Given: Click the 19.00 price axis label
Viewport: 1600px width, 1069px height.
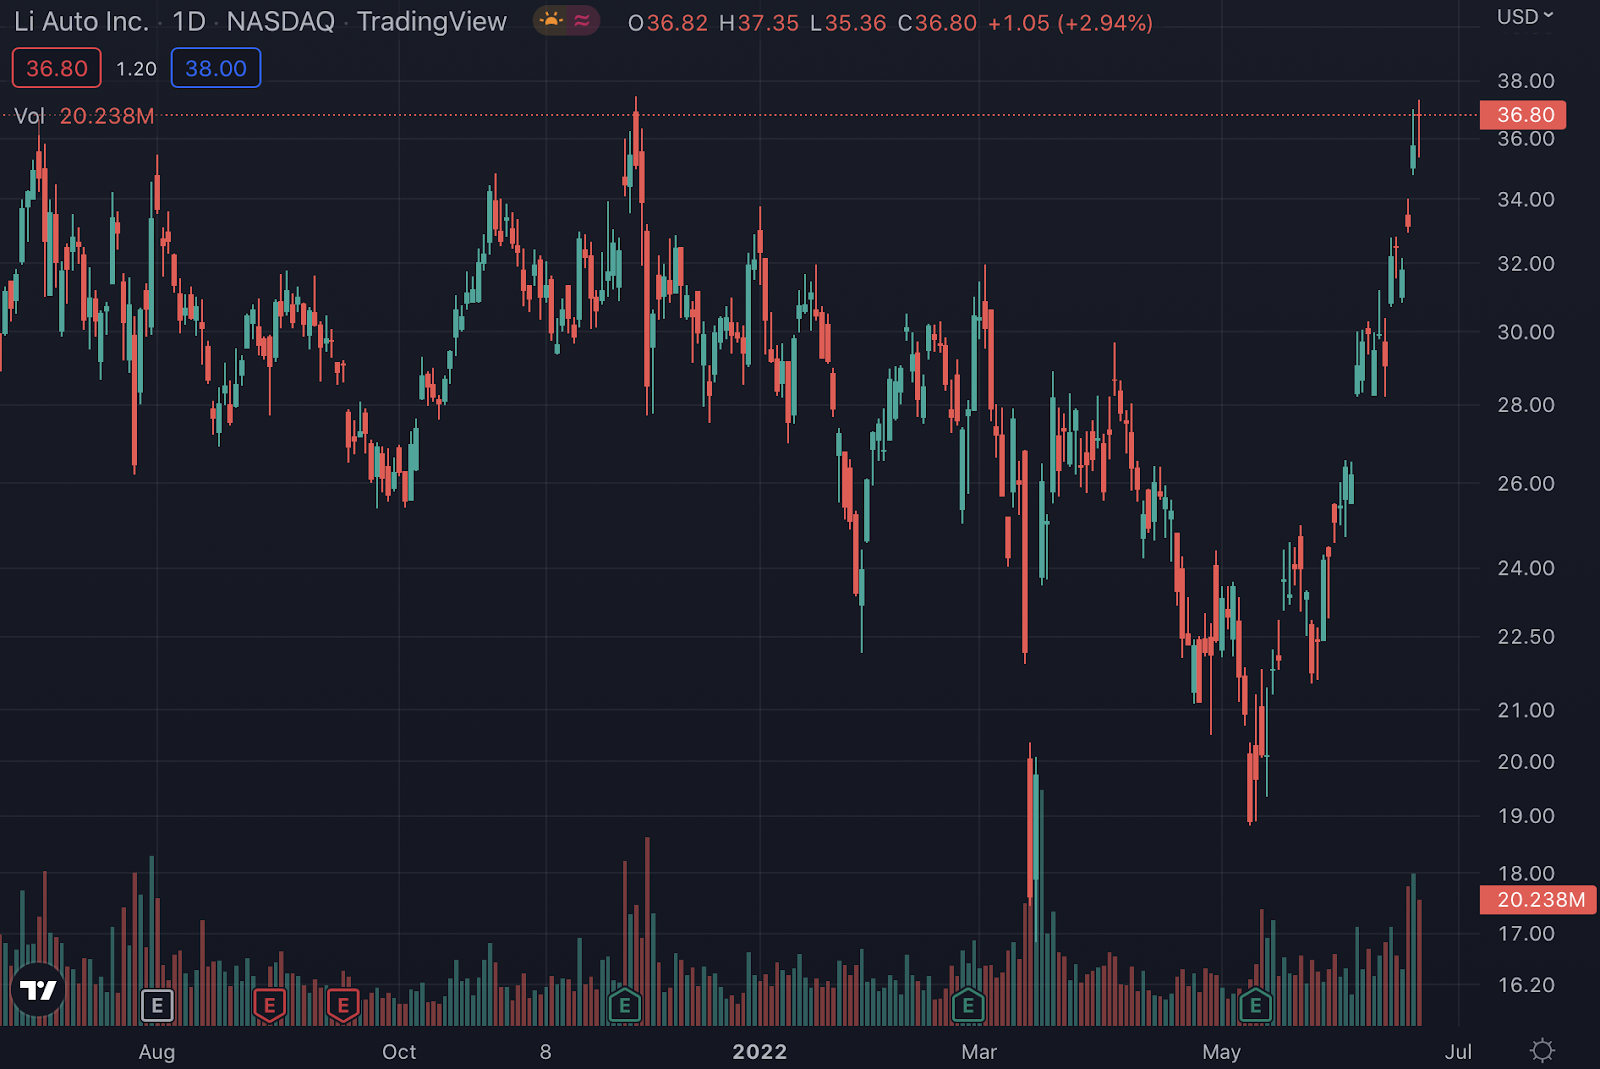Looking at the screenshot, I should [x=1526, y=816].
